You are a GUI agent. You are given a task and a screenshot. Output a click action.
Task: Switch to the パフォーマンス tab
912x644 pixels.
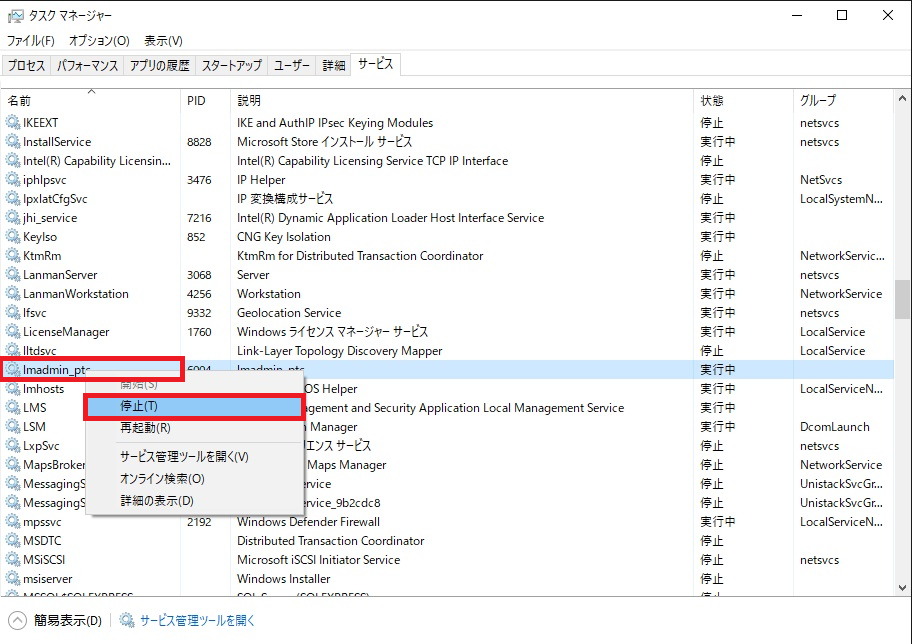coord(87,65)
